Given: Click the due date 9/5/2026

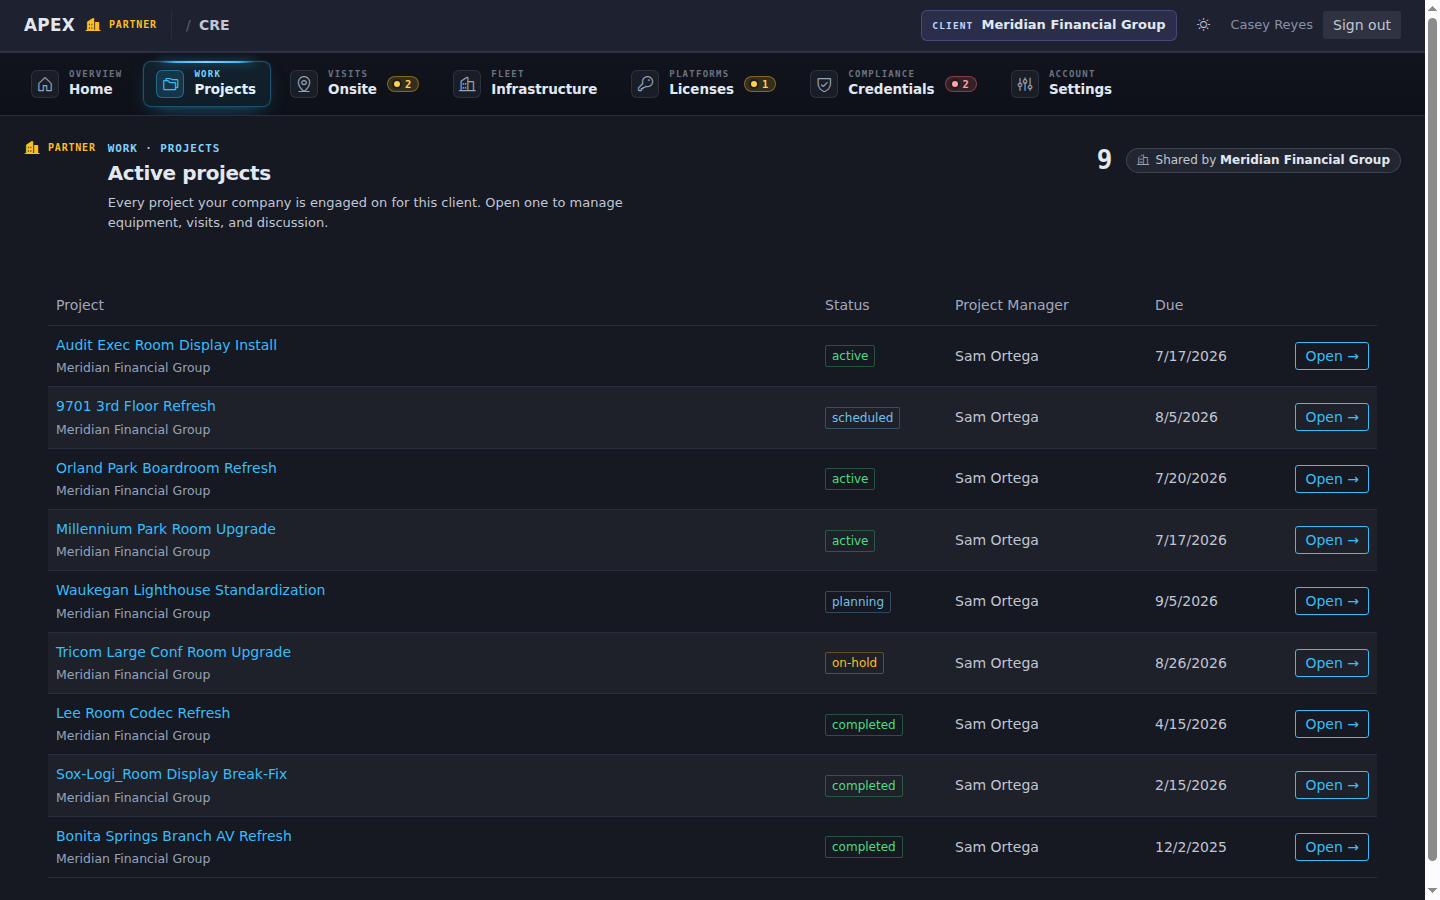Looking at the screenshot, I should [1186, 601].
